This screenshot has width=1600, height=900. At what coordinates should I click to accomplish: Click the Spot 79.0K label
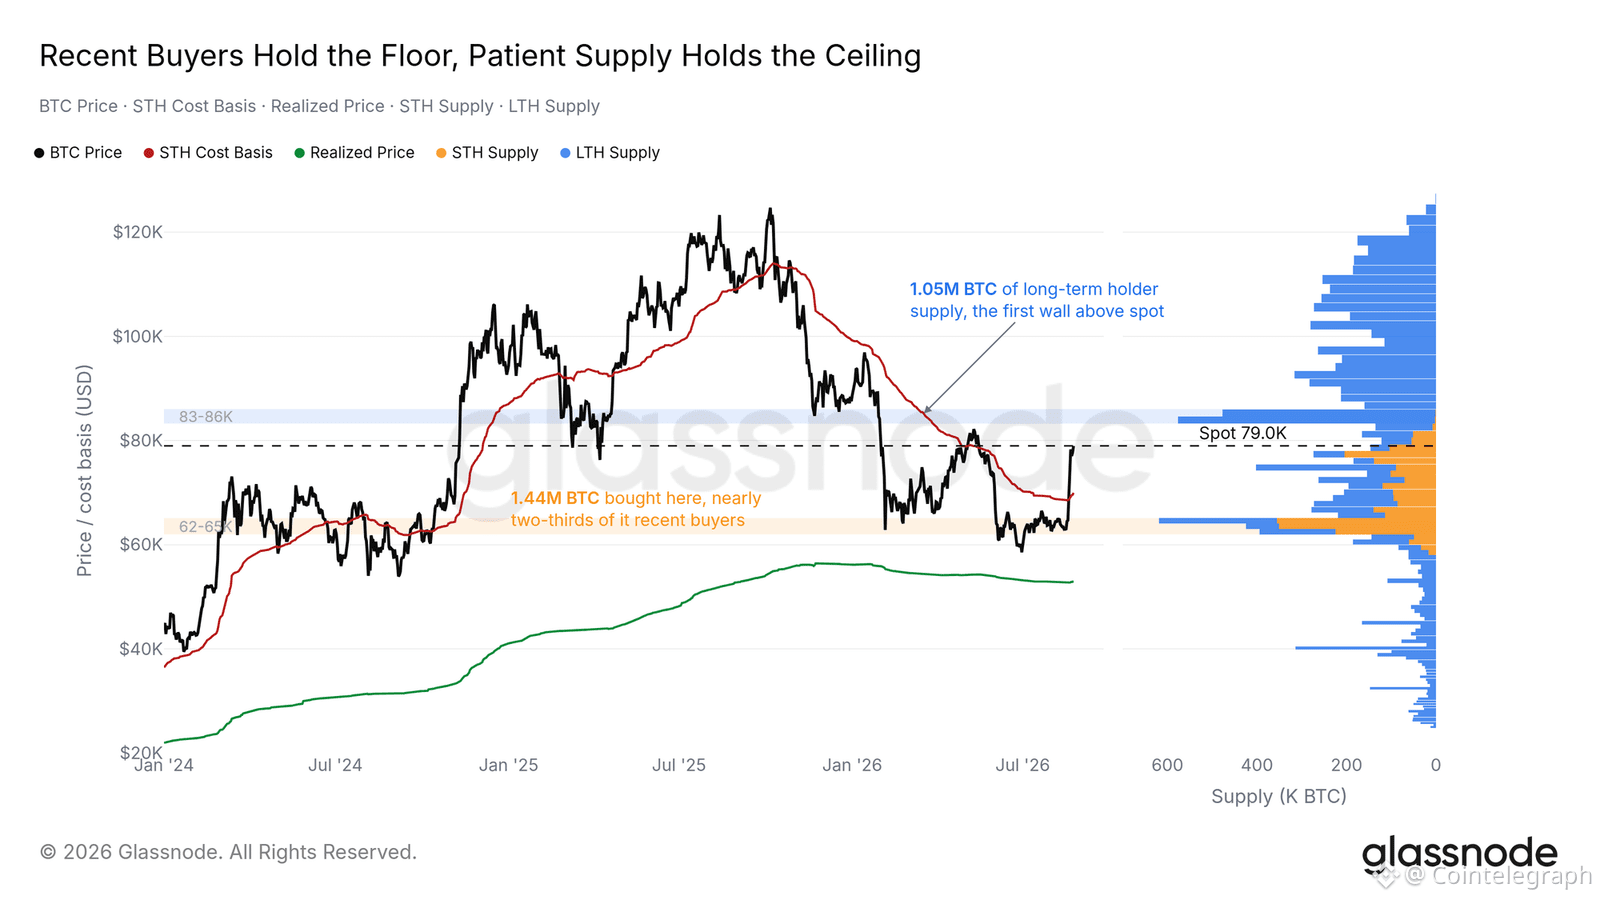pyautogui.click(x=1243, y=433)
